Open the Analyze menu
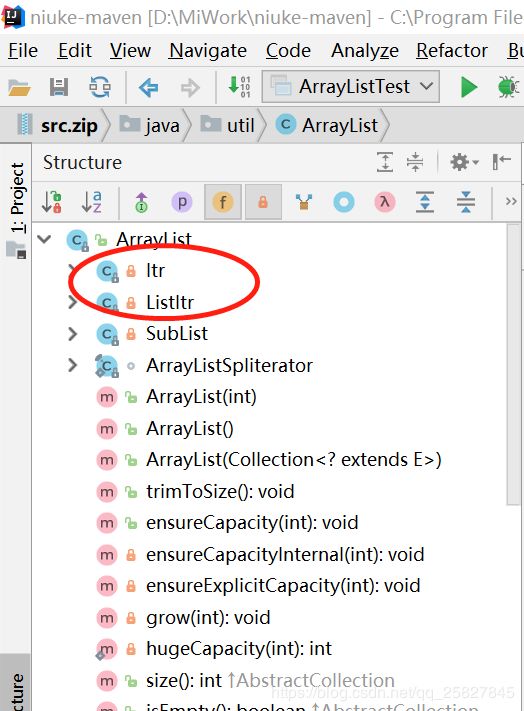This screenshot has height=711, width=524. 365,50
